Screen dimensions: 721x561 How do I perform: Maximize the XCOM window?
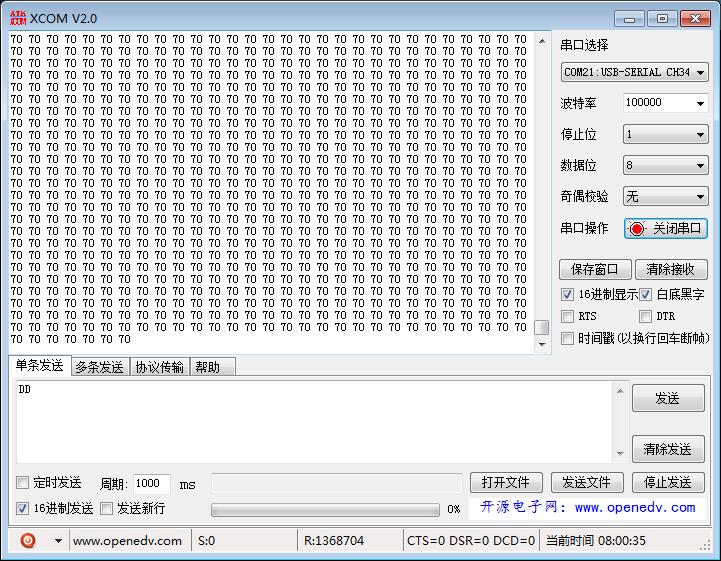tap(662, 19)
